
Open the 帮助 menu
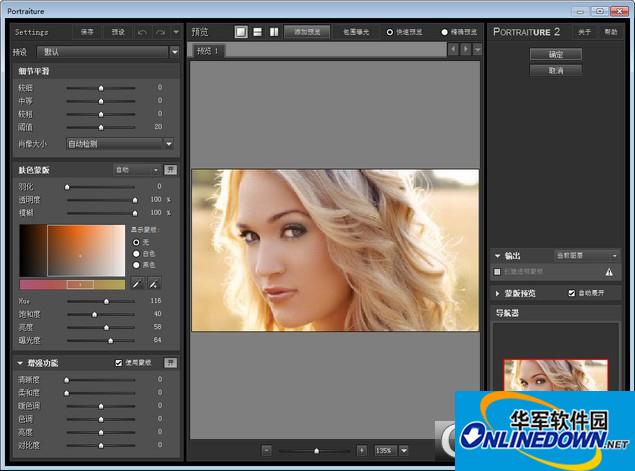610,32
